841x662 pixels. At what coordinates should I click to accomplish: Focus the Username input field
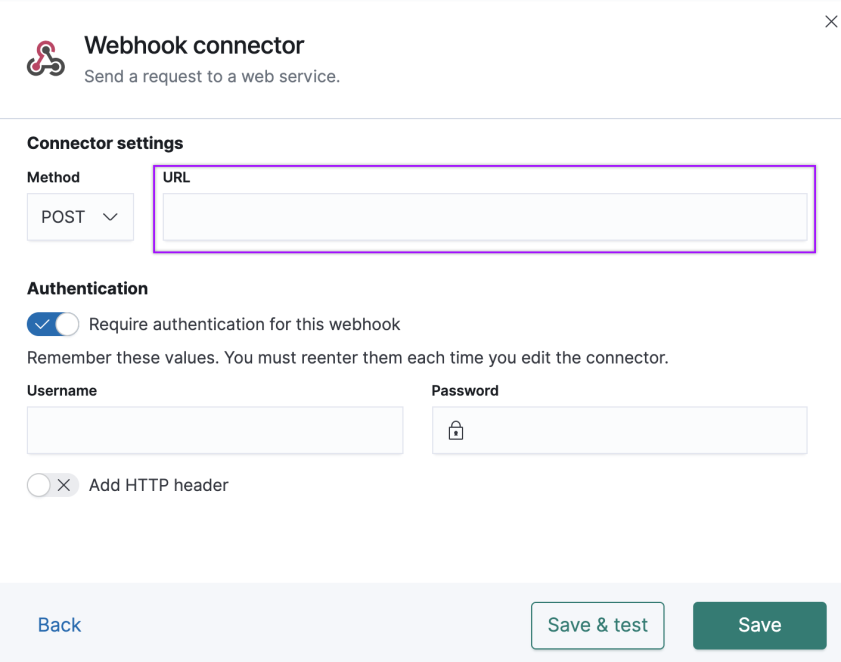click(x=215, y=430)
